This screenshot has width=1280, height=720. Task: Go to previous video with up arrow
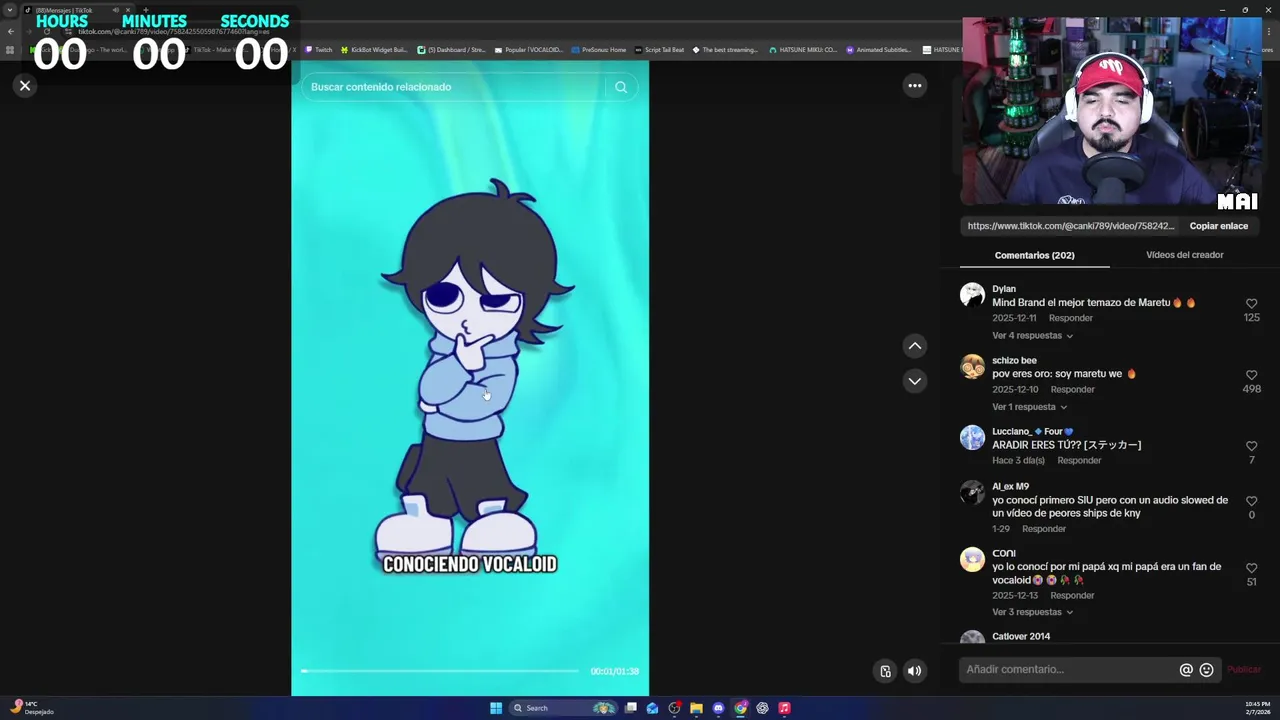914,346
